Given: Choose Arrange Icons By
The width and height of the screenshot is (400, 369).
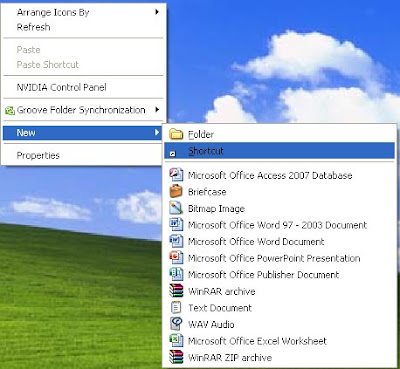Looking at the screenshot, I should (x=83, y=13).
